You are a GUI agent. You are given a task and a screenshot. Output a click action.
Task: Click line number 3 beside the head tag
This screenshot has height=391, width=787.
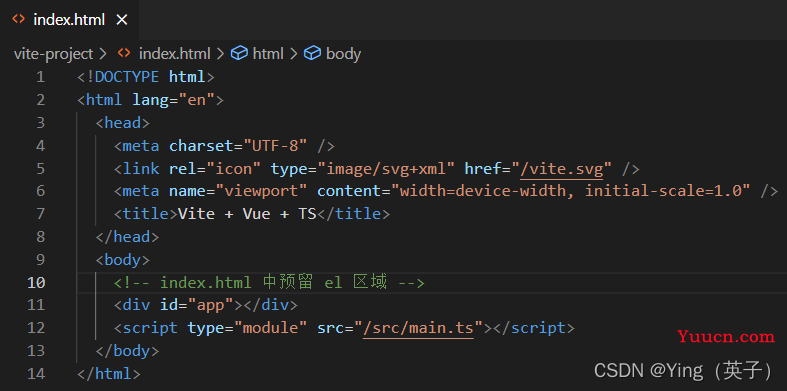tap(41, 123)
